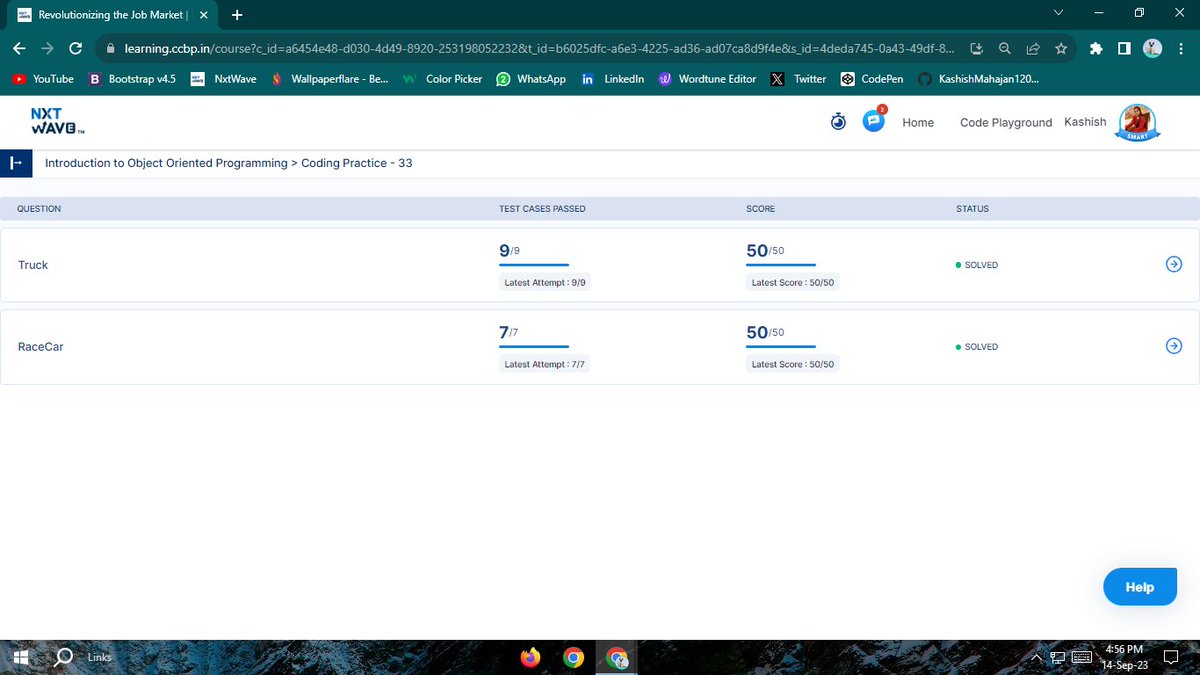Launch Firefox from the taskbar

(530, 657)
